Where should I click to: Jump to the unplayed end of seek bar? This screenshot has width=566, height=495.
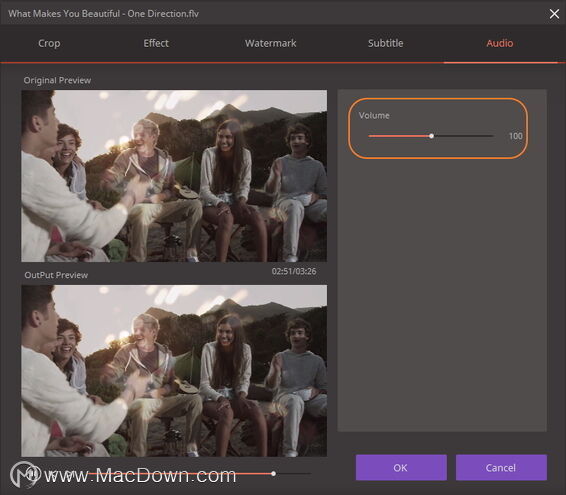(293, 473)
